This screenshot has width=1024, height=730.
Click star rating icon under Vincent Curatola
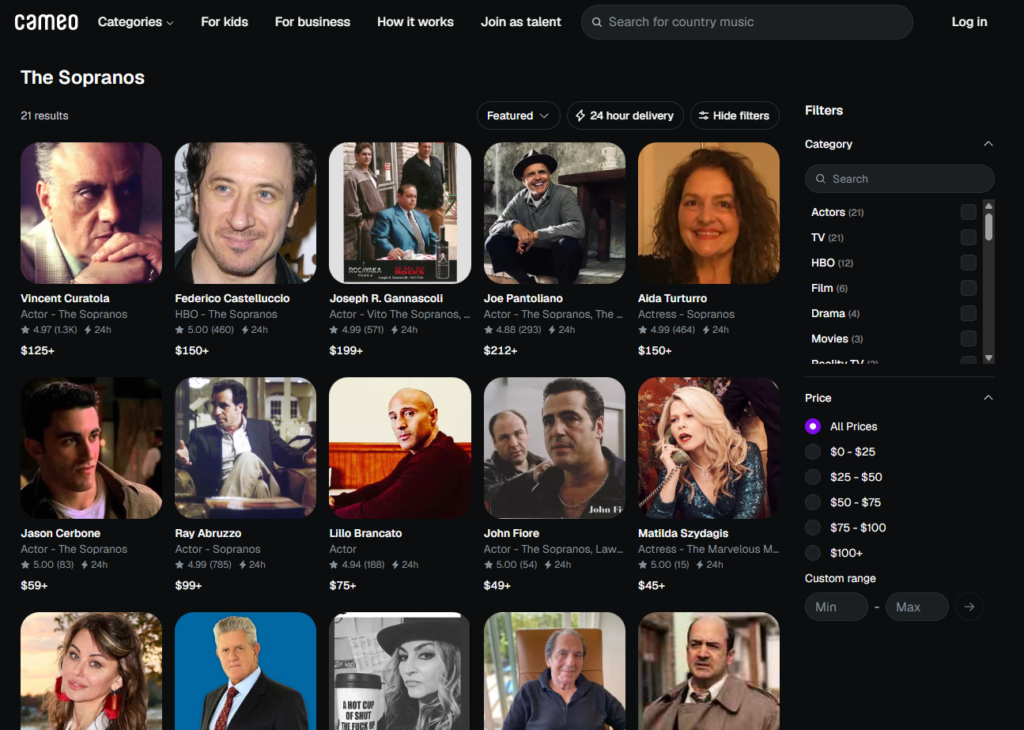[x=25, y=330]
